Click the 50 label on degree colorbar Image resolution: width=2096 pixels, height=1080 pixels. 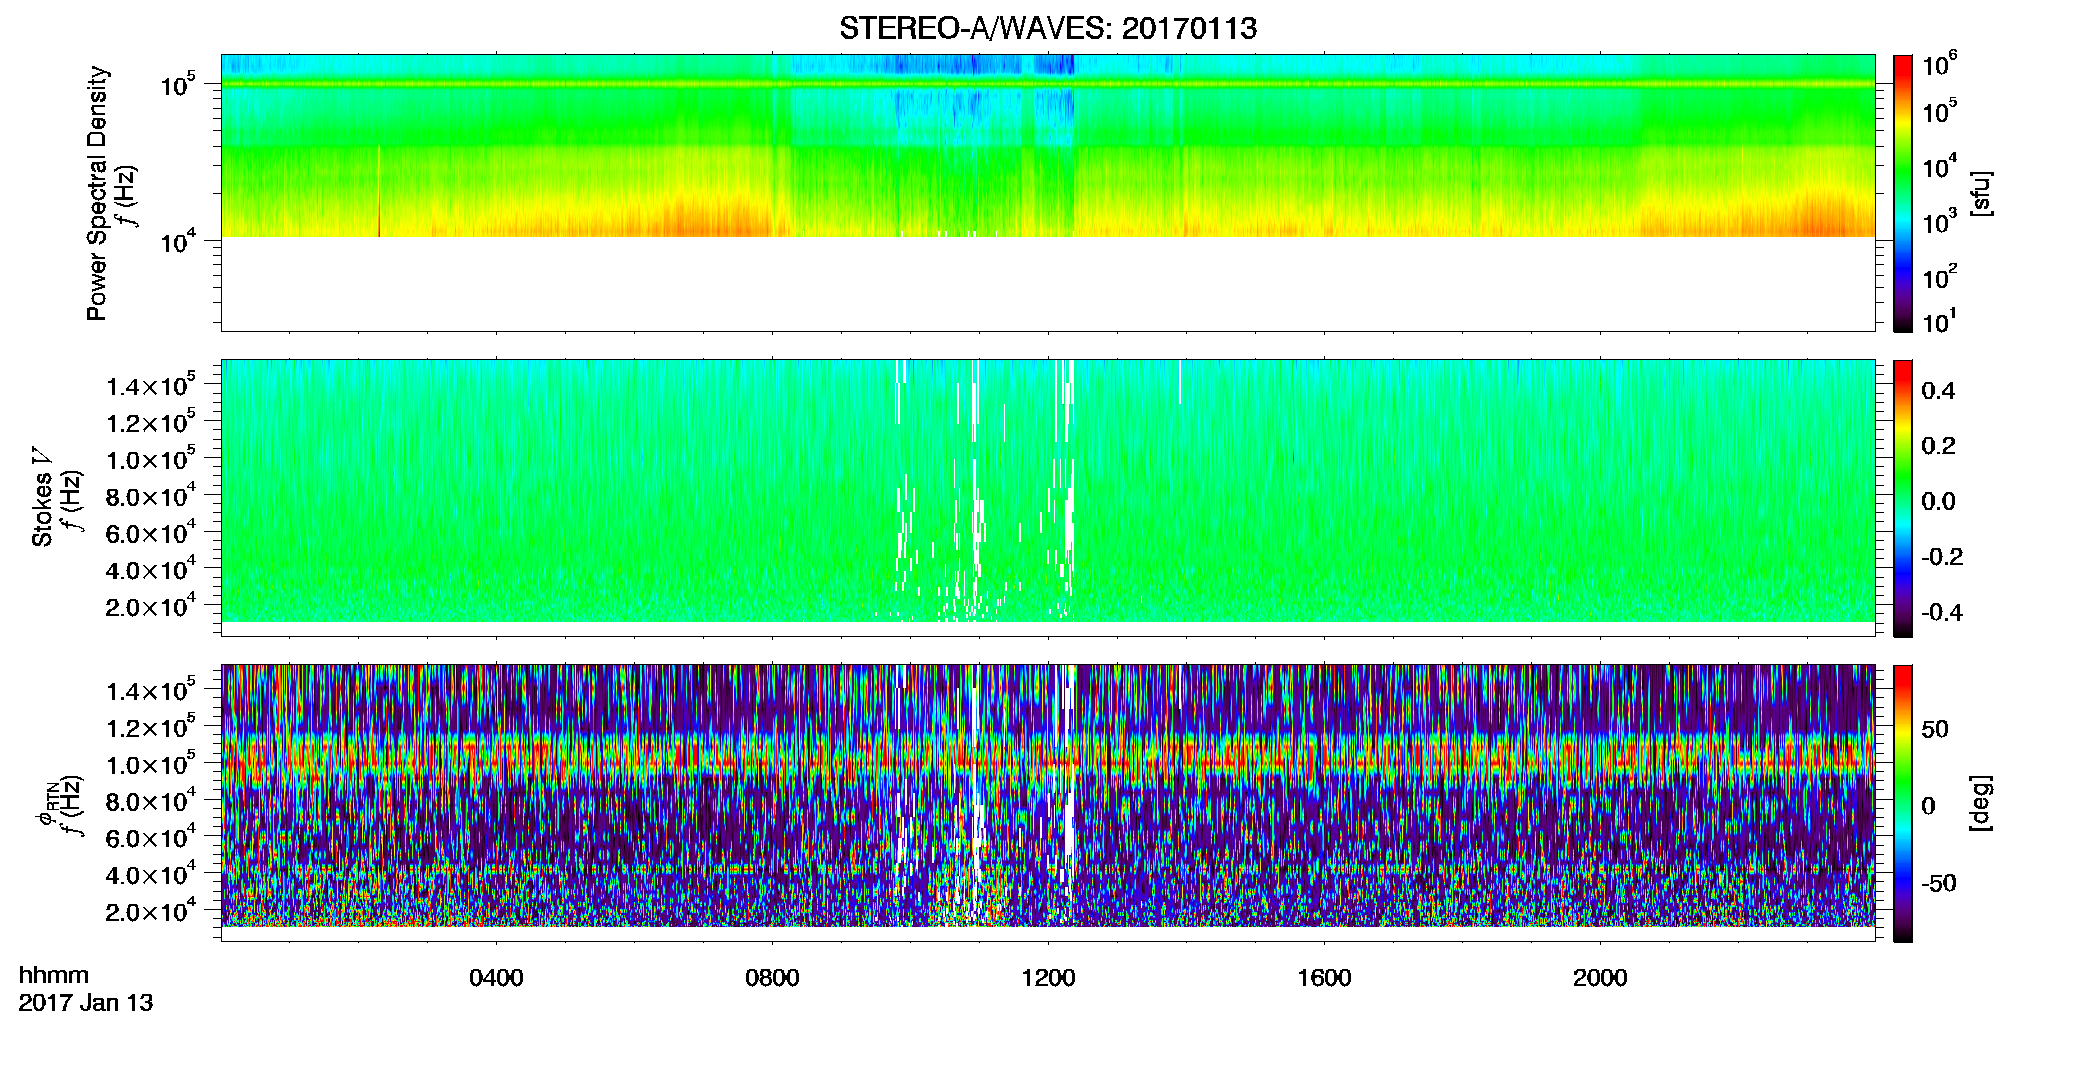(1935, 729)
